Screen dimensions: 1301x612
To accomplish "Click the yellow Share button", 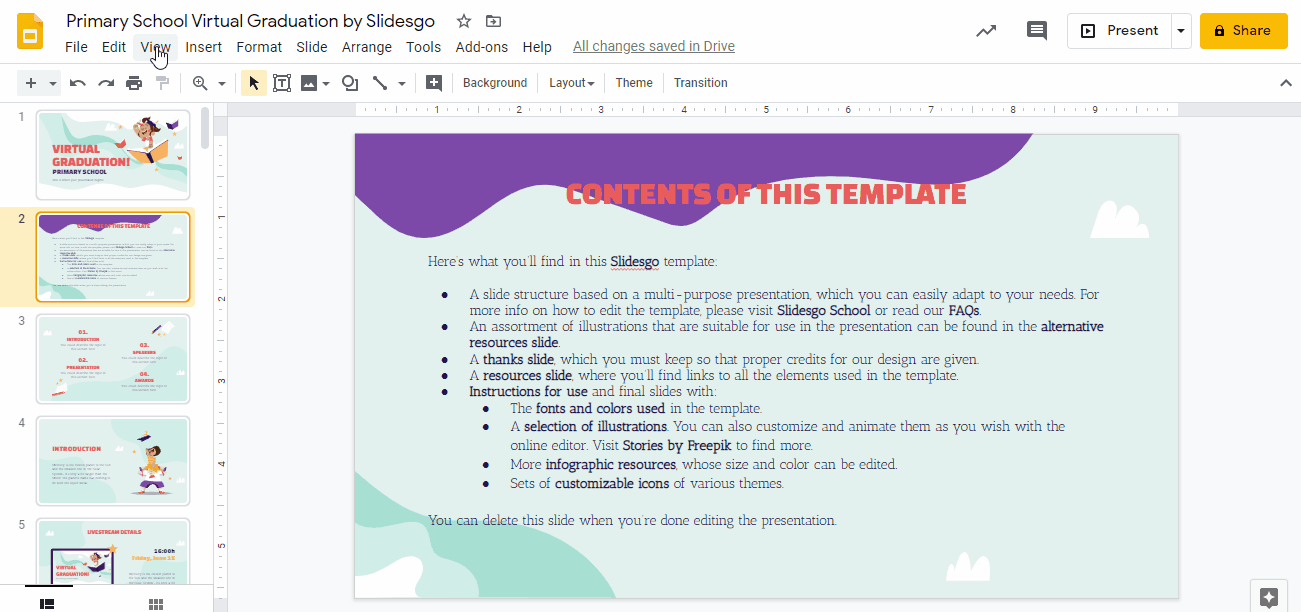I will coord(1243,31).
